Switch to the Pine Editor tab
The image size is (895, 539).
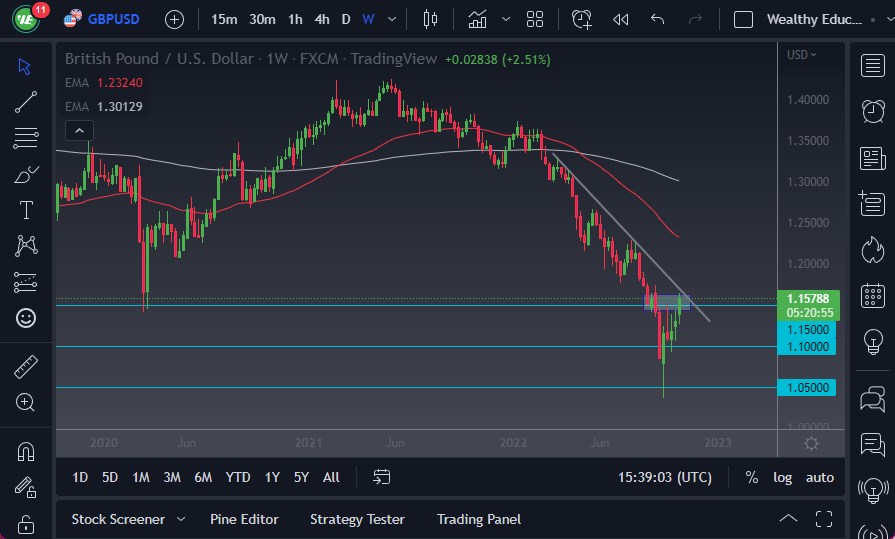tap(244, 519)
